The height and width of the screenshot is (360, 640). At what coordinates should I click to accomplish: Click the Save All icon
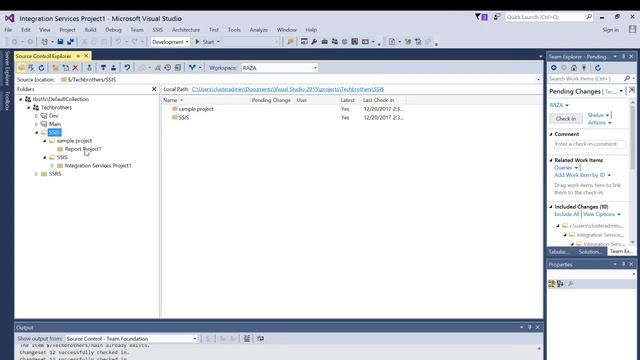tap(71, 42)
